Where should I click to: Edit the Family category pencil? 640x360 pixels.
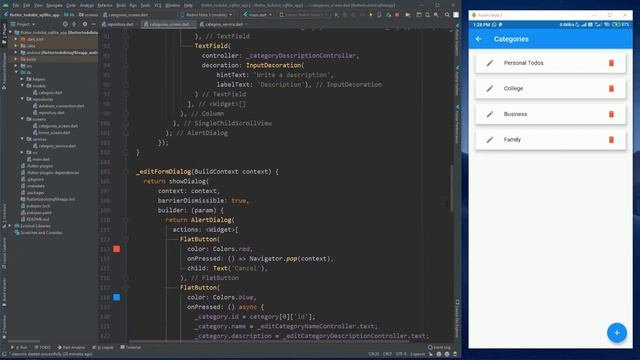point(490,140)
